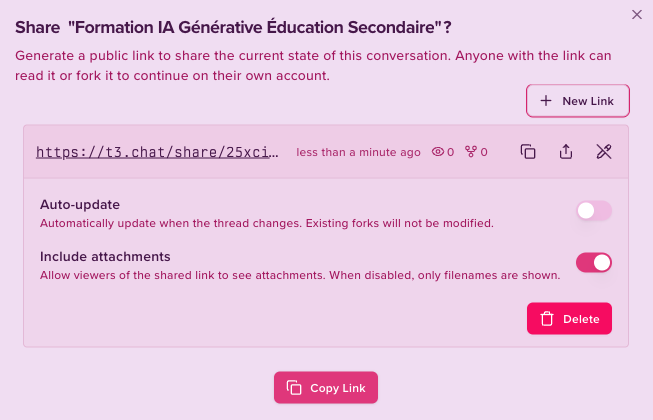
Task: Create a New Link
Action: 578,101
